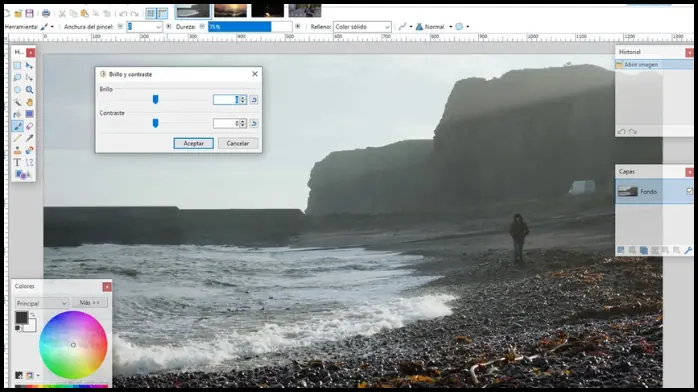The height and width of the screenshot is (392, 698).
Task: Switch to the beach image thumbnail
Action: [x=192, y=11]
